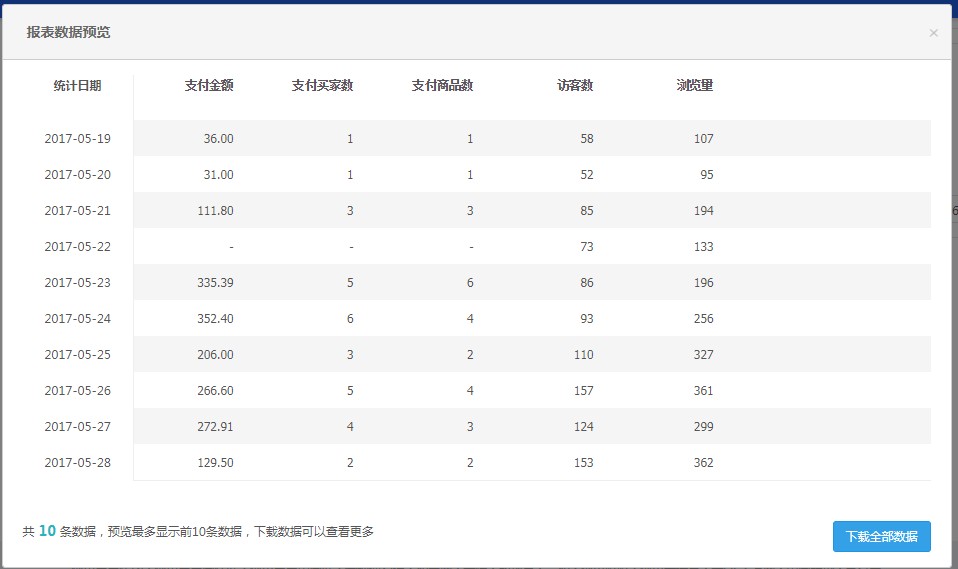Click visitor count 93 for 2017-05-24
The width and height of the screenshot is (958, 569).
coord(587,319)
